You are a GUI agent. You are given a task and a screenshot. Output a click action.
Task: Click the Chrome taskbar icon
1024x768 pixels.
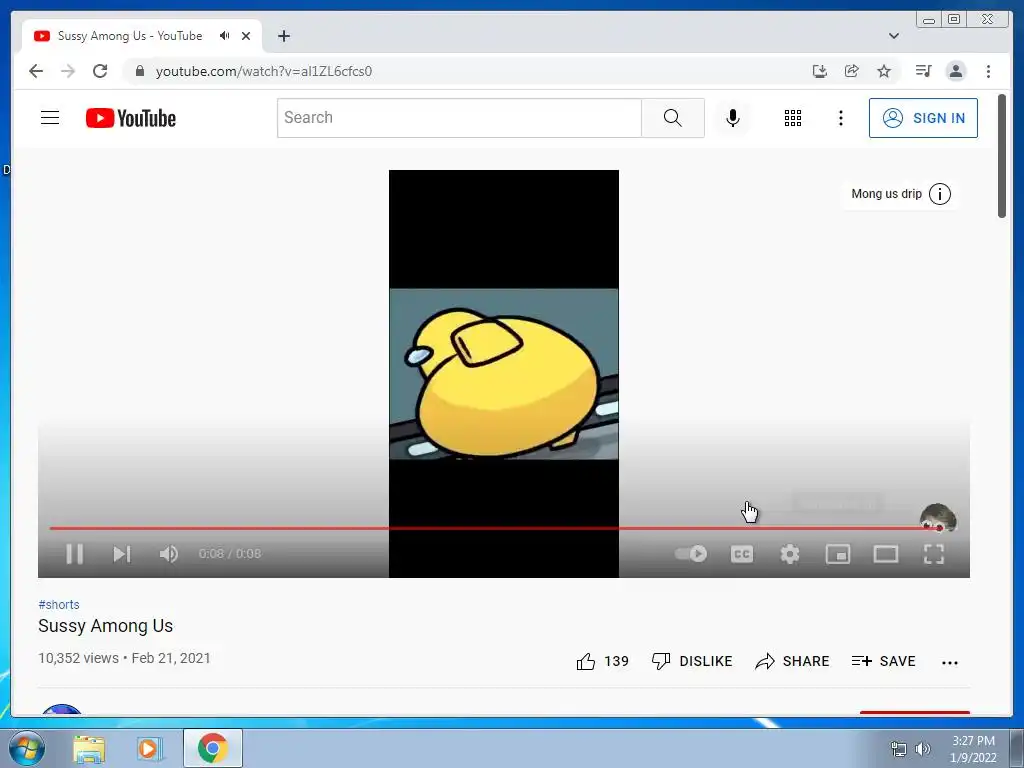(213, 748)
